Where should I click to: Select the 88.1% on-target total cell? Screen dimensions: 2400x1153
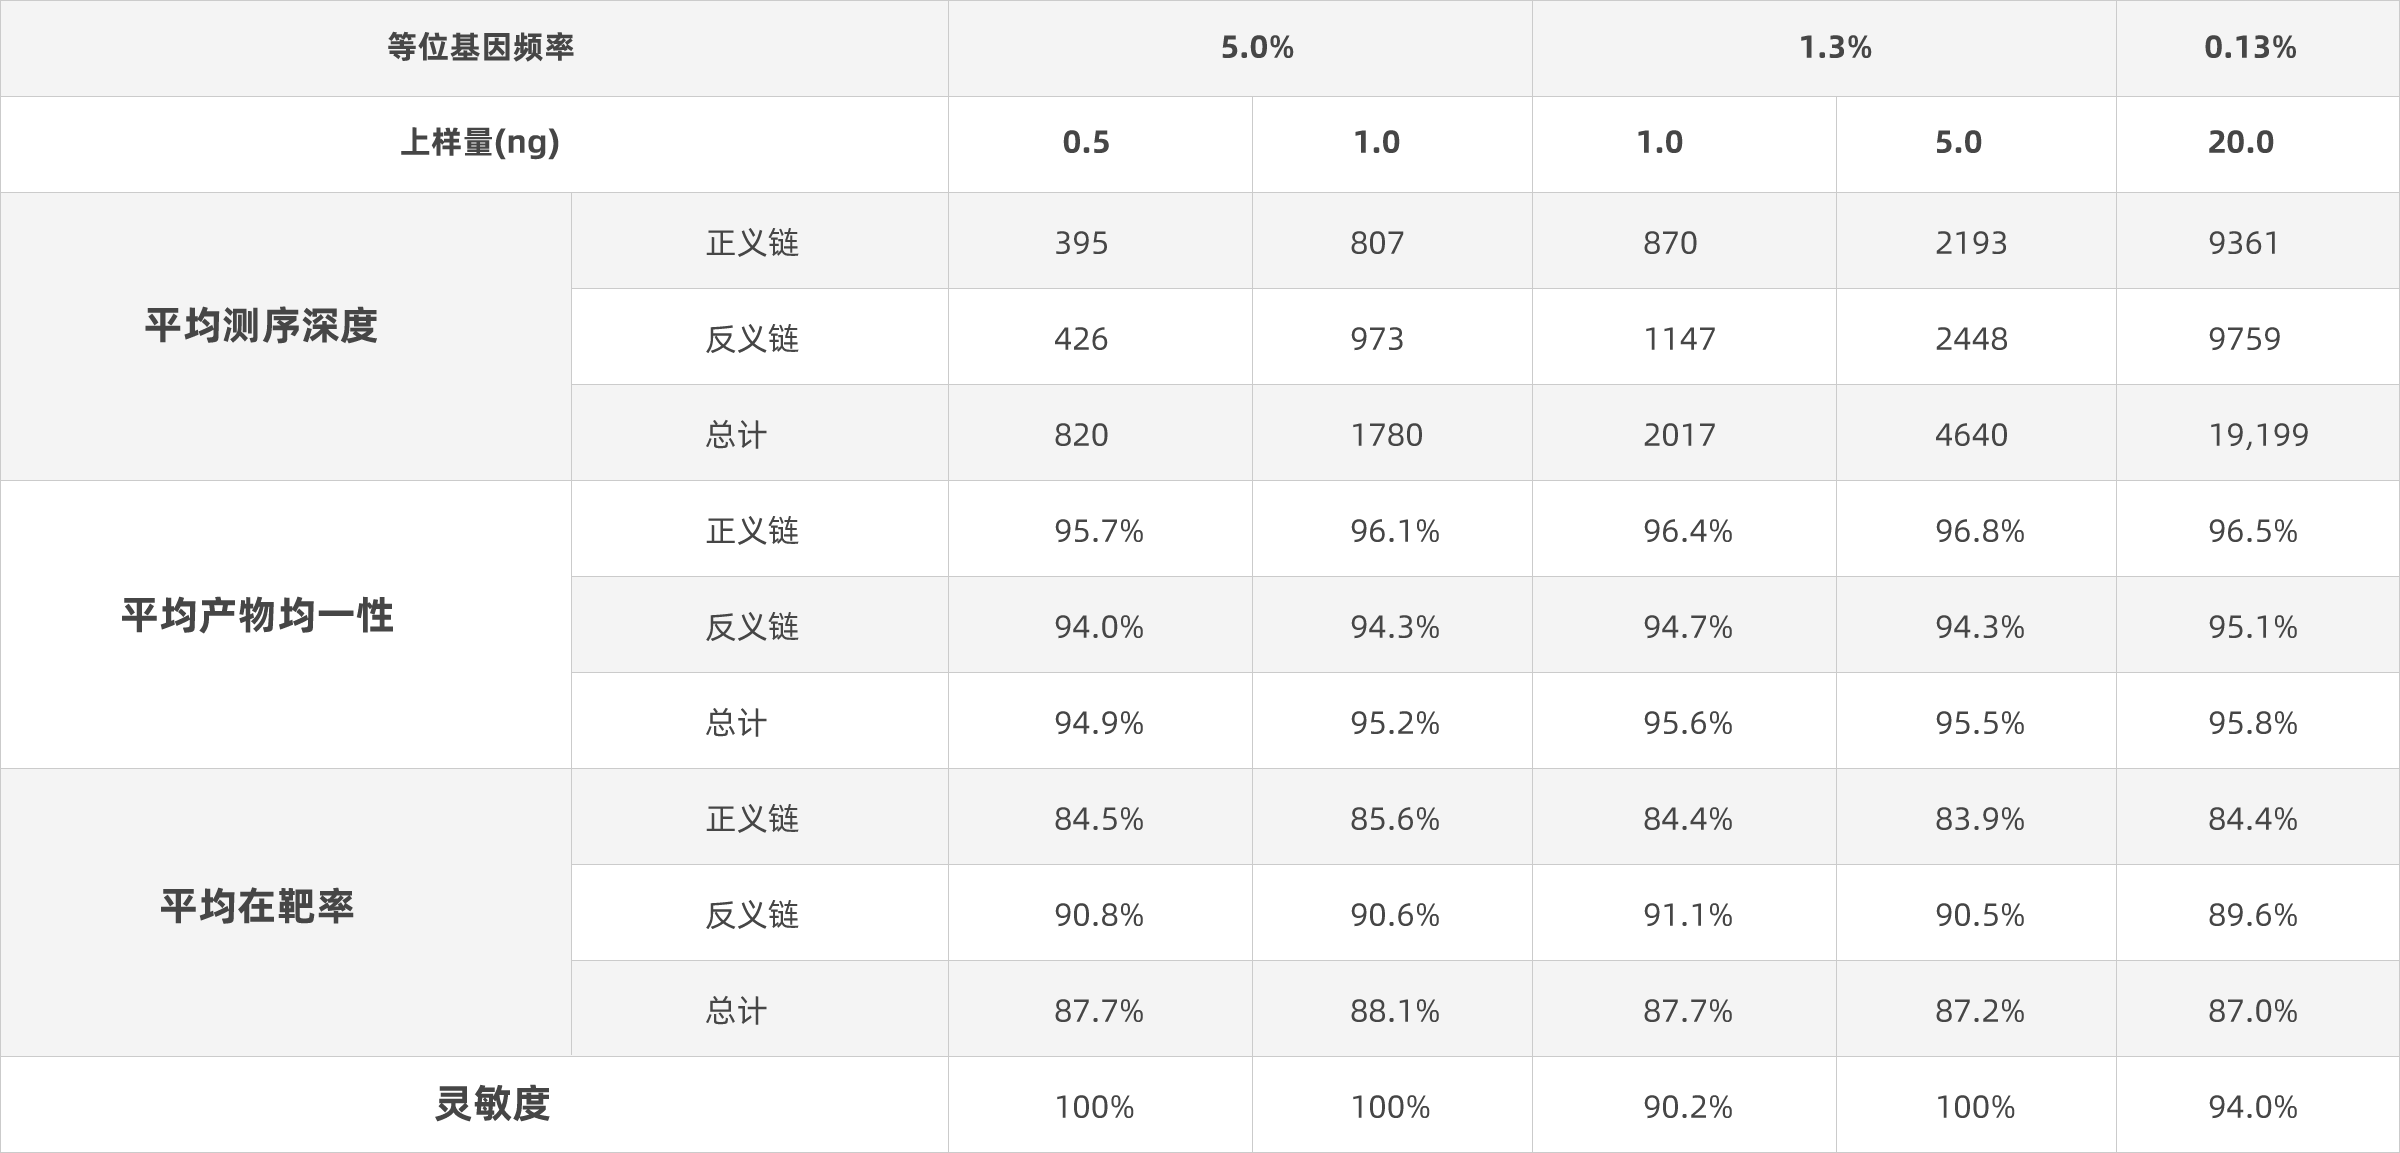(1395, 1011)
